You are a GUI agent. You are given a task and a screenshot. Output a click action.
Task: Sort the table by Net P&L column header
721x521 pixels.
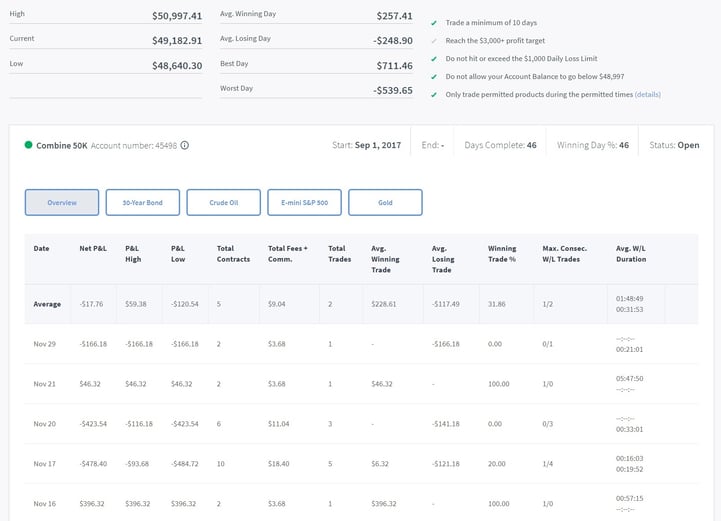(95, 248)
